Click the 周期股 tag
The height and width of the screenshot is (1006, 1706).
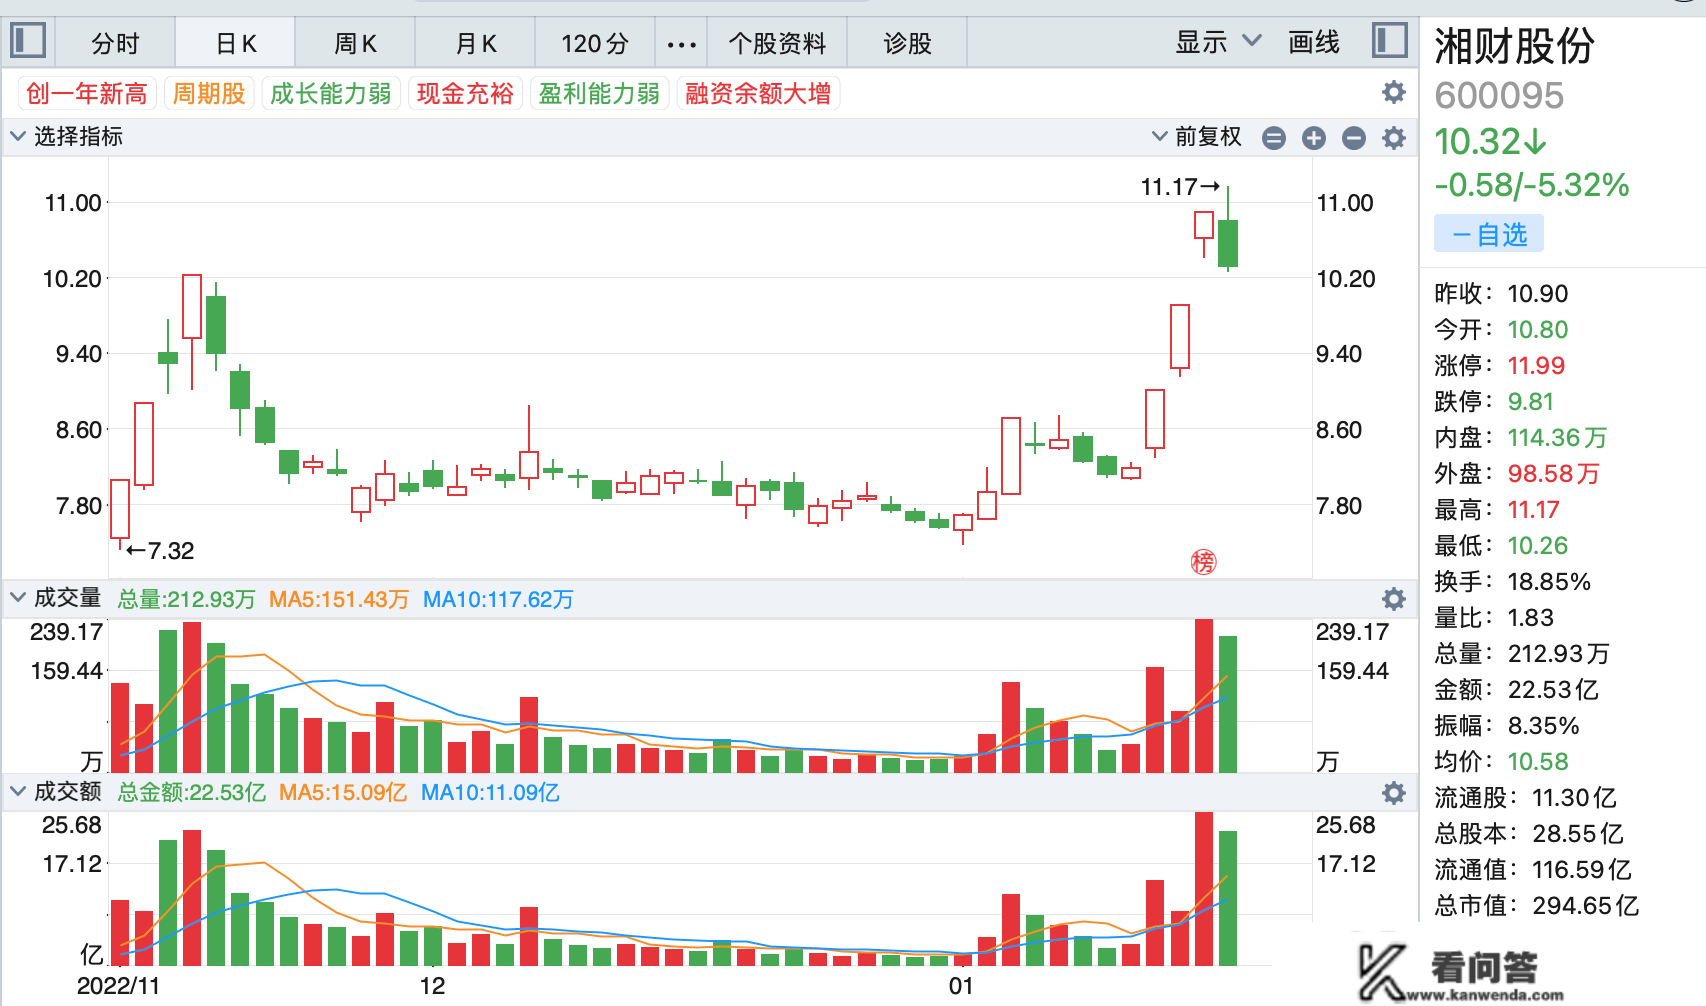coord(209,94)
